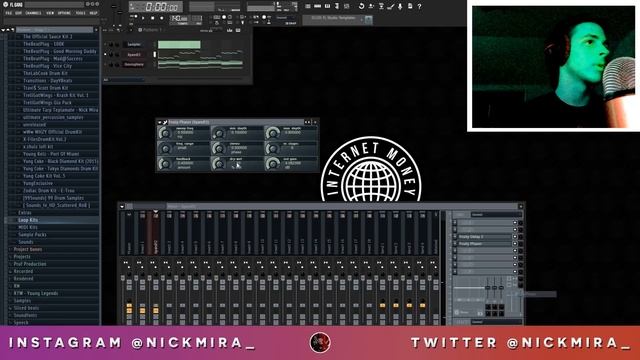Open the MIDI Kits folder
This screenshot has height=360, width=640.
coord(28,227)
